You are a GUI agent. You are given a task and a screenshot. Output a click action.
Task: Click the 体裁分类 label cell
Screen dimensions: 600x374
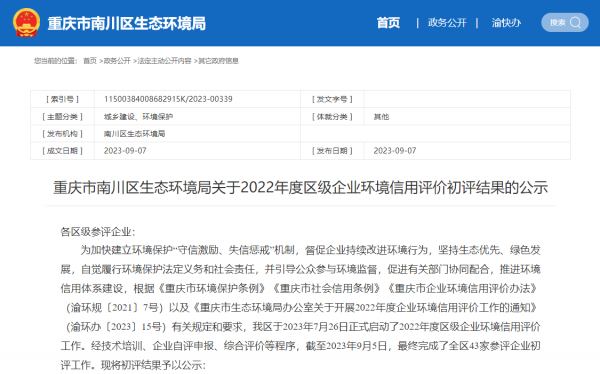[x=332, y=116]
